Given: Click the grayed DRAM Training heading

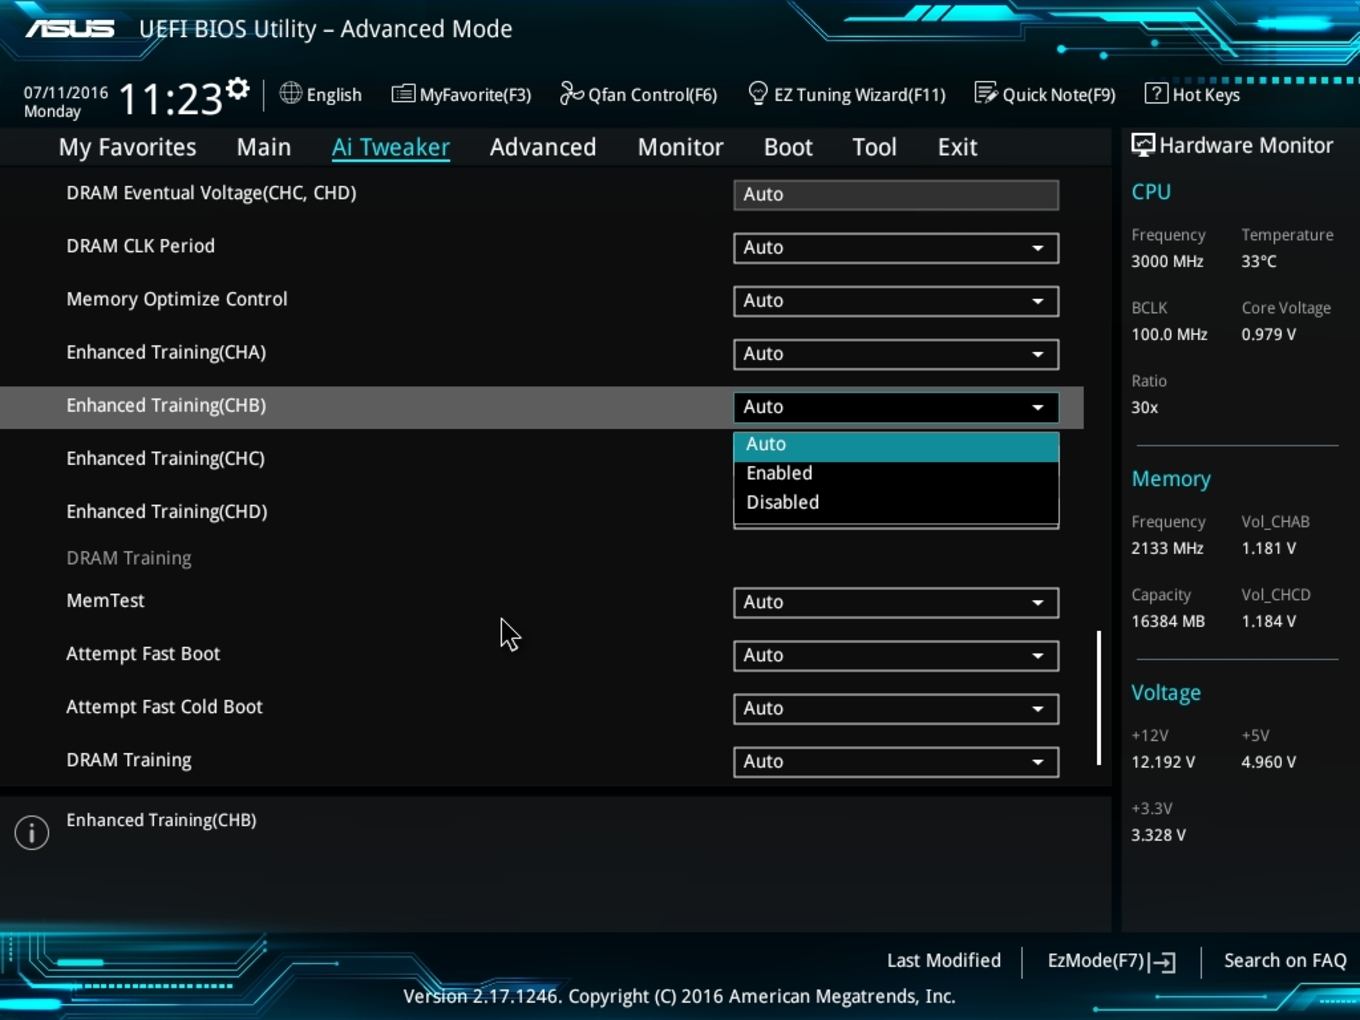Looking at the screenshot, I should 129,558.
